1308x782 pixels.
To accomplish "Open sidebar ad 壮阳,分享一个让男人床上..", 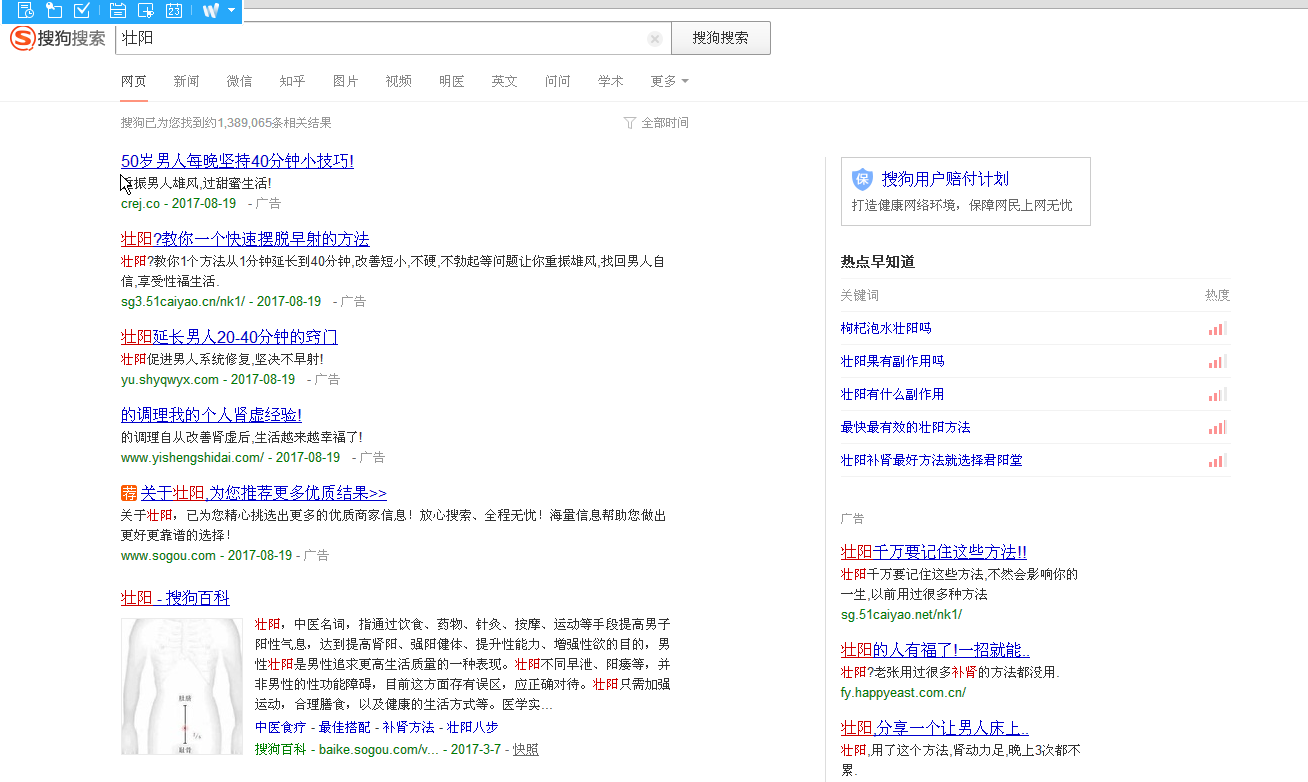I will [935, 728].
